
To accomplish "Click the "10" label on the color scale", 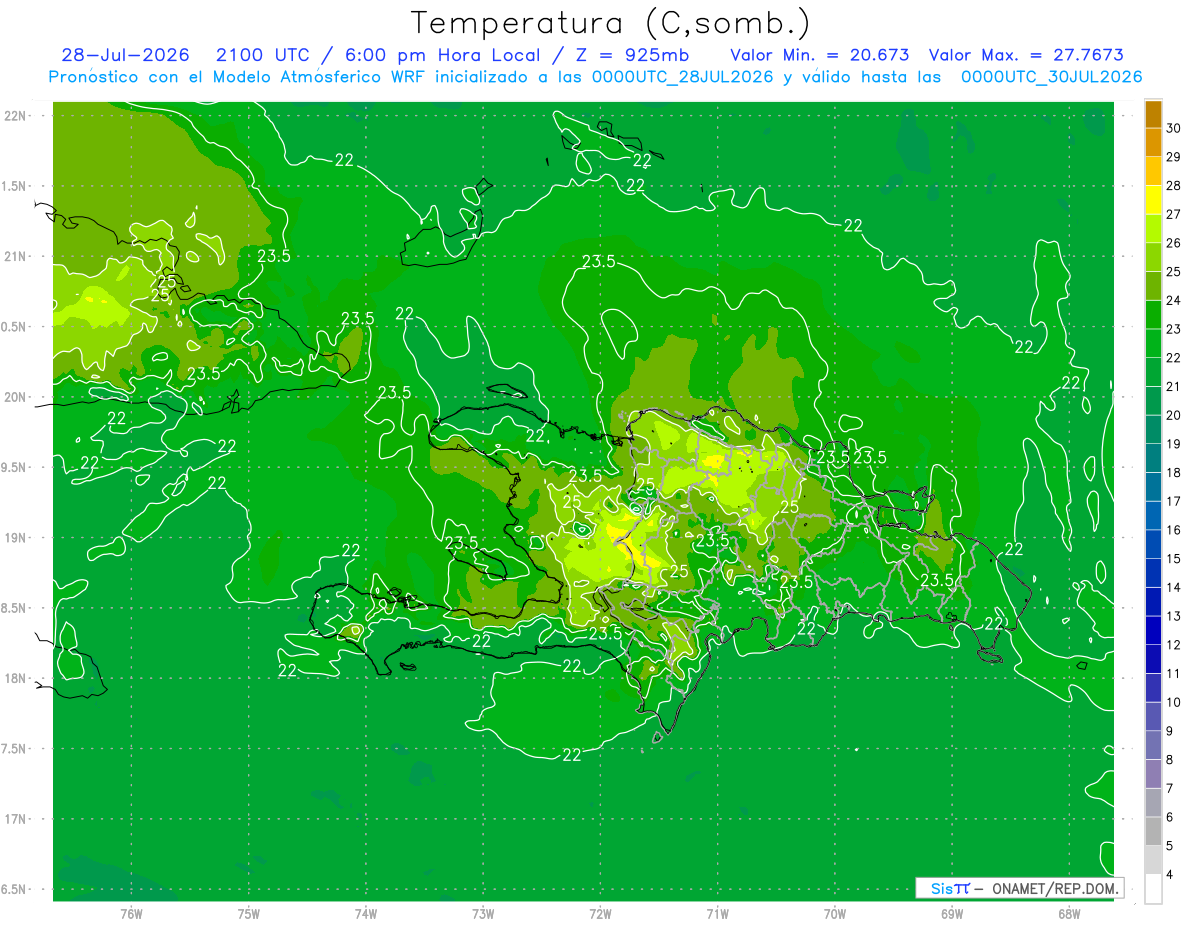I will [1174, 702].
